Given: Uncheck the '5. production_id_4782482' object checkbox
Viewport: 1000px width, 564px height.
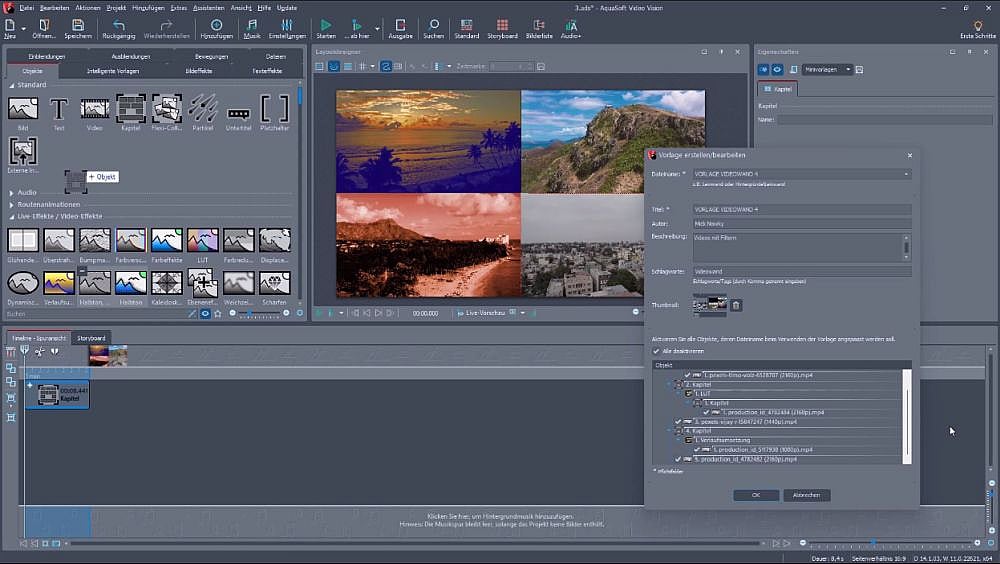Looking at the screenshot, I should (x=677, y=459).
